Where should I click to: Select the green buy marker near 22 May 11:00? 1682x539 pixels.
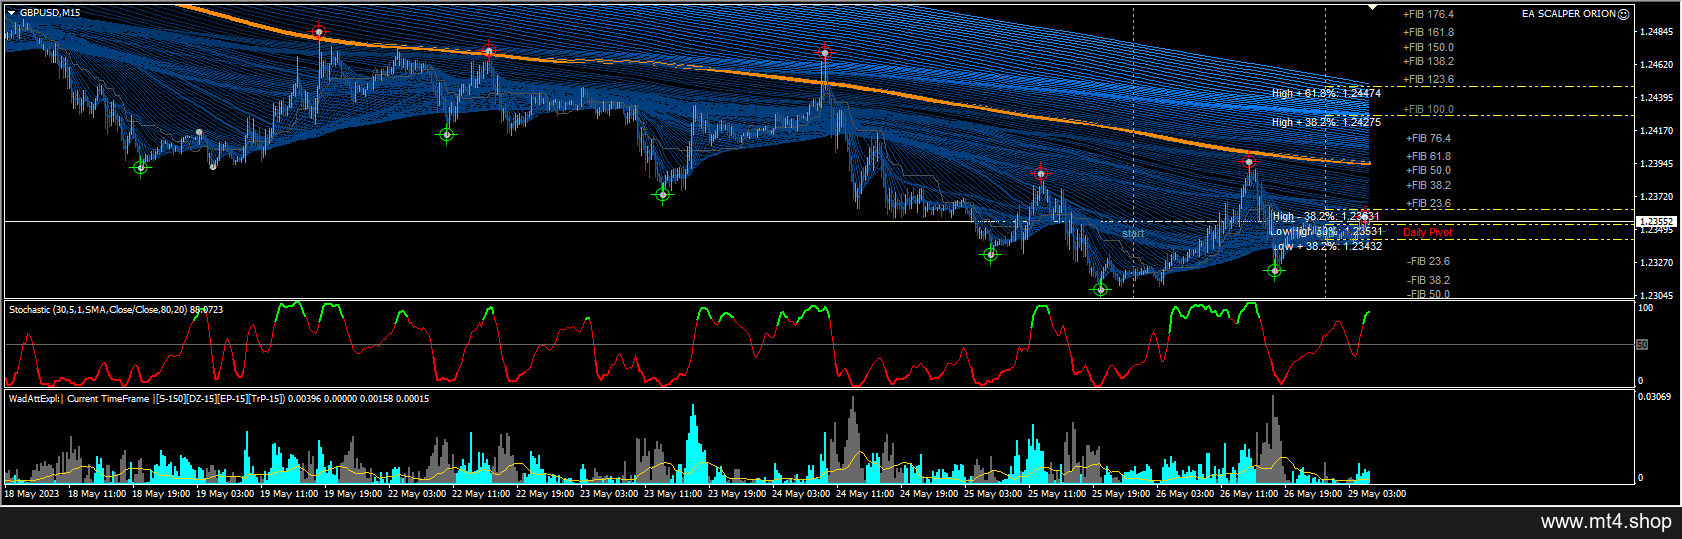click(x=447, y=134)
